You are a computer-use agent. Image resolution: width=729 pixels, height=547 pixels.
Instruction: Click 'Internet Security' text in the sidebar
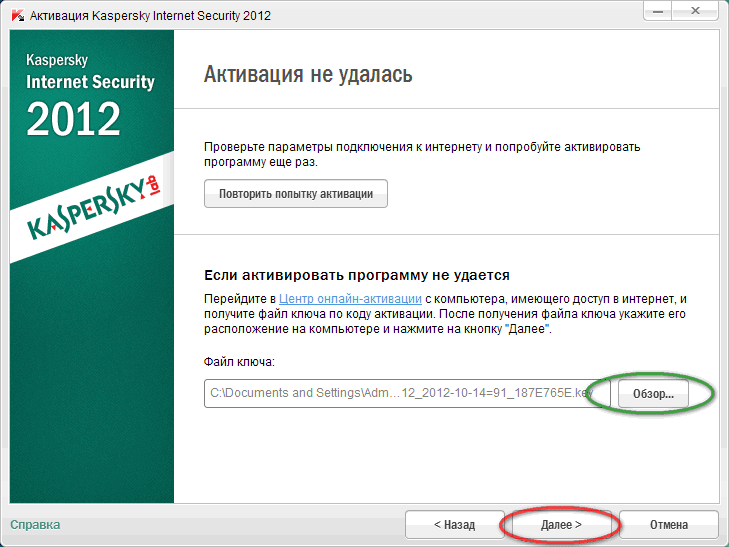coord(90,82)
